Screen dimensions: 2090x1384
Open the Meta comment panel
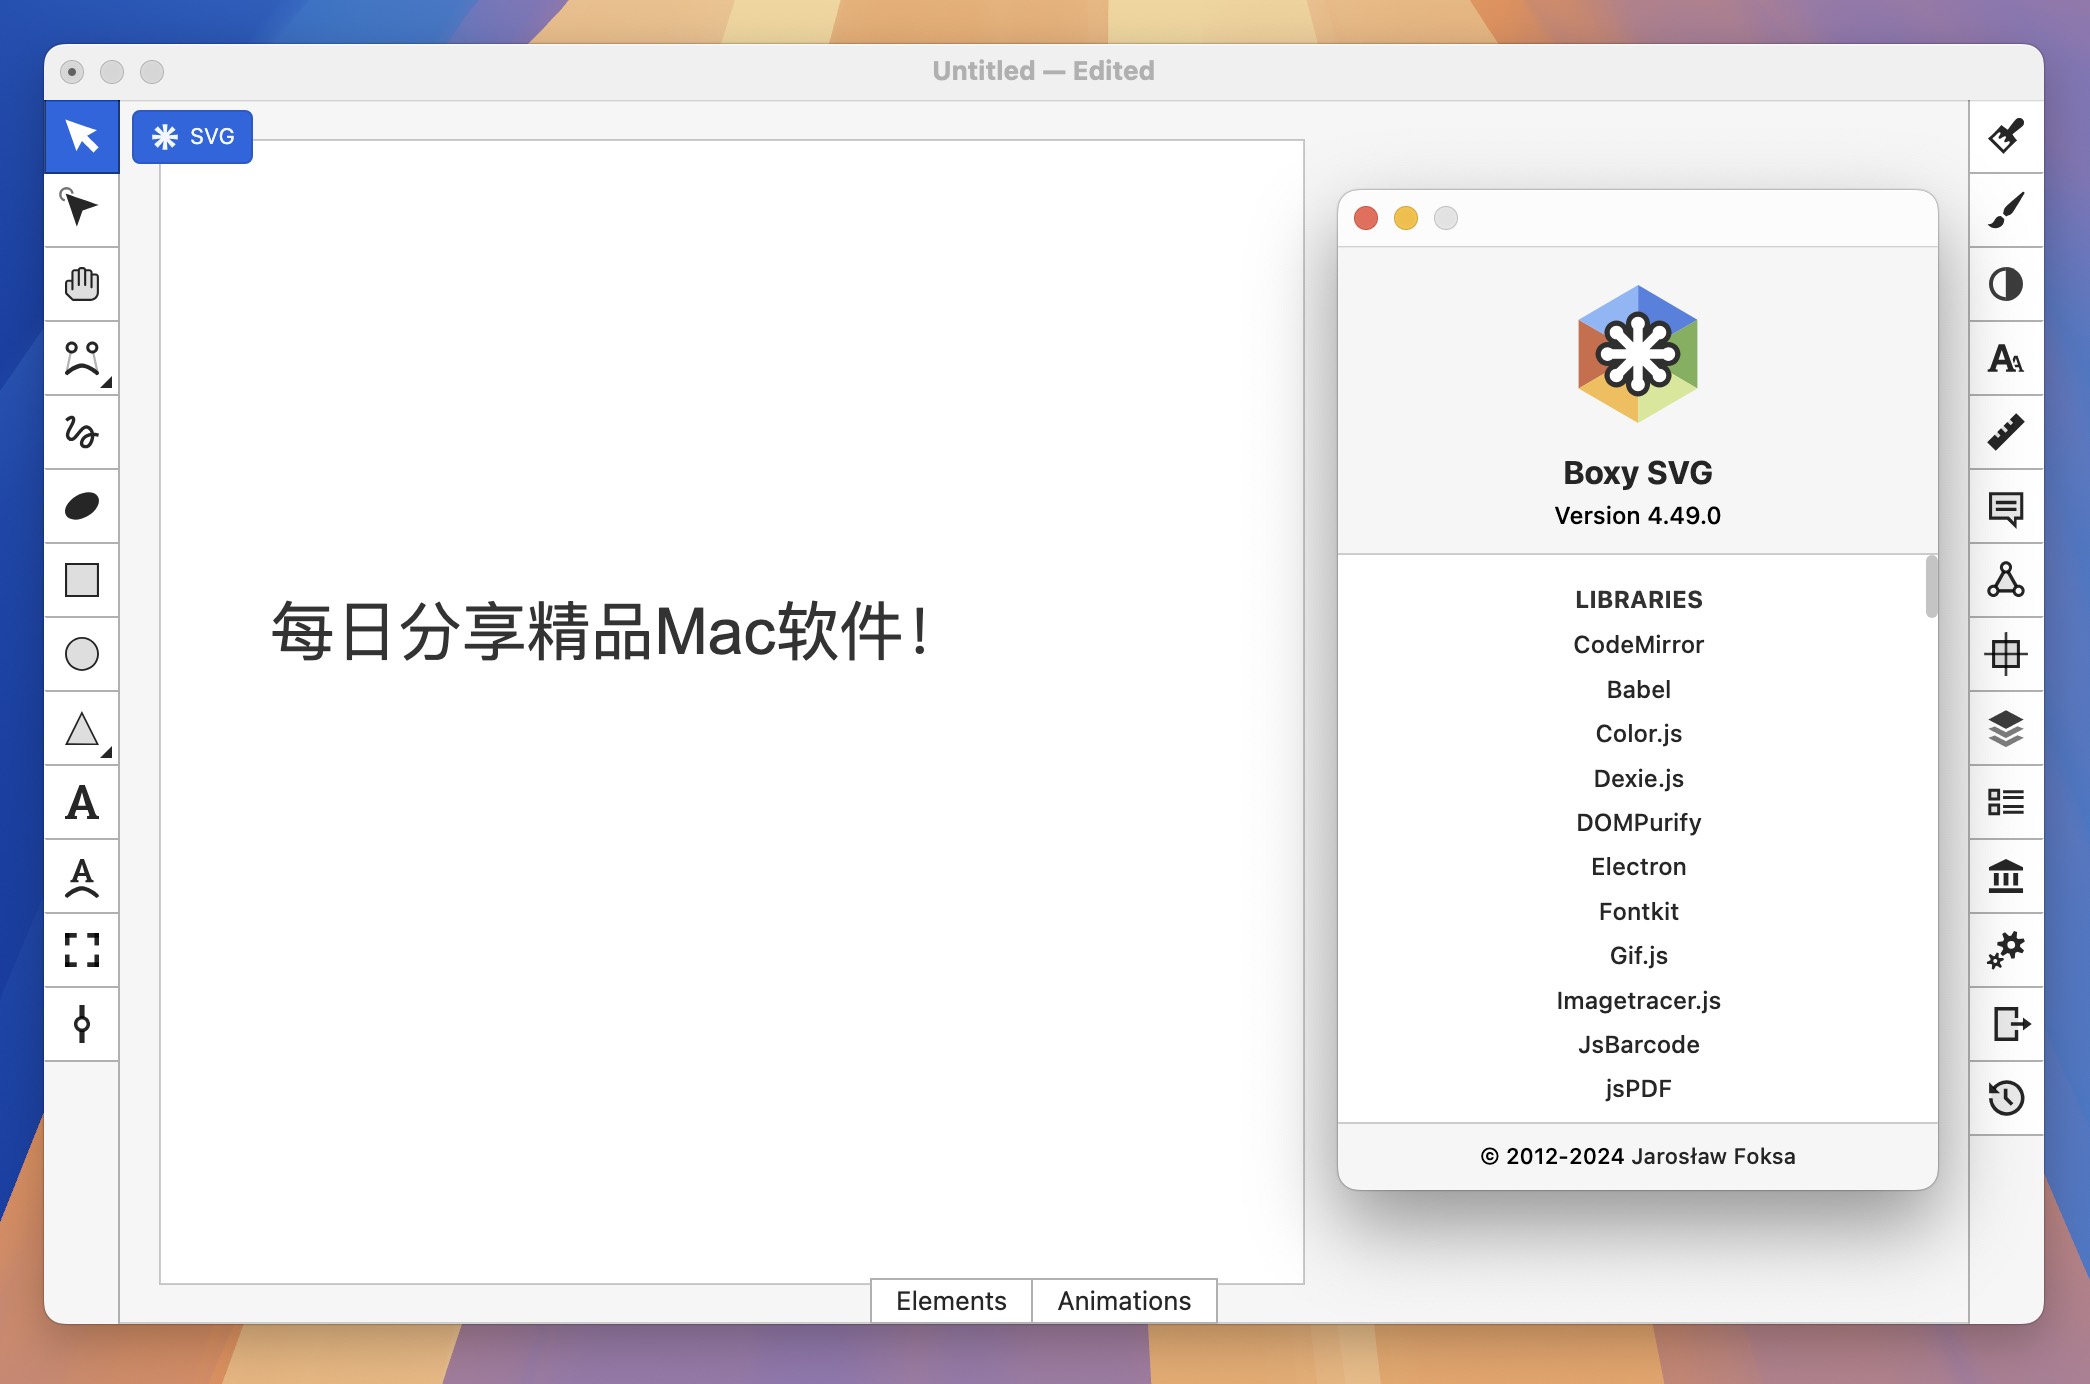(2006, 506)
